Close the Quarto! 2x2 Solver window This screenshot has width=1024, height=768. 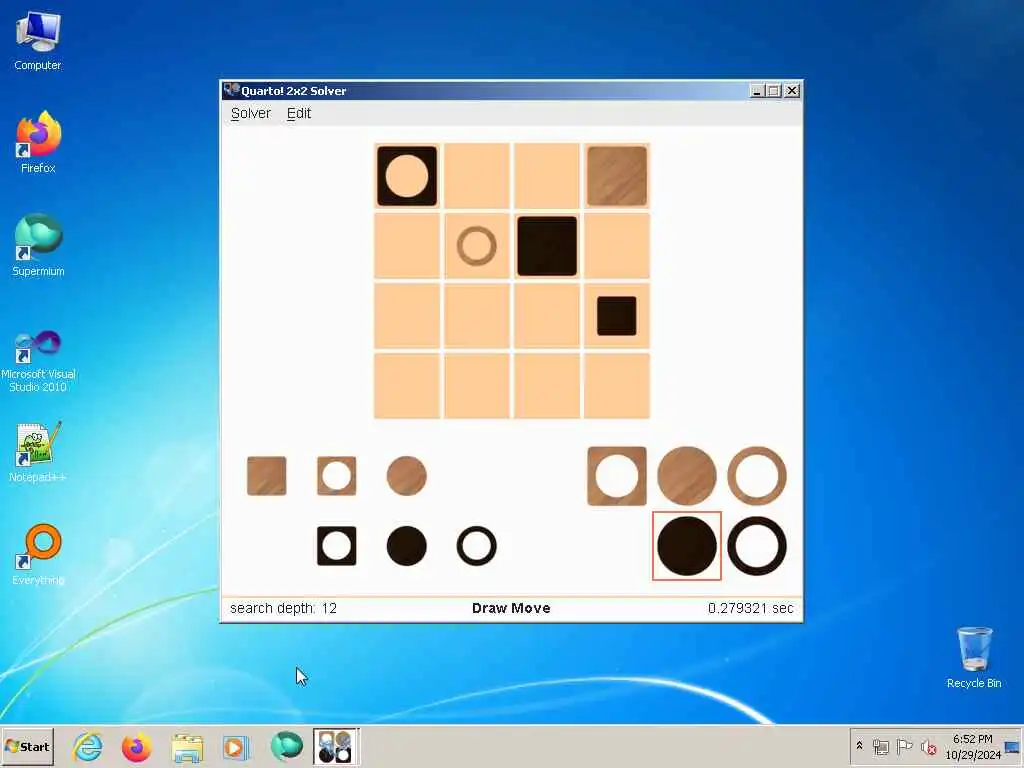coord(792,91)
